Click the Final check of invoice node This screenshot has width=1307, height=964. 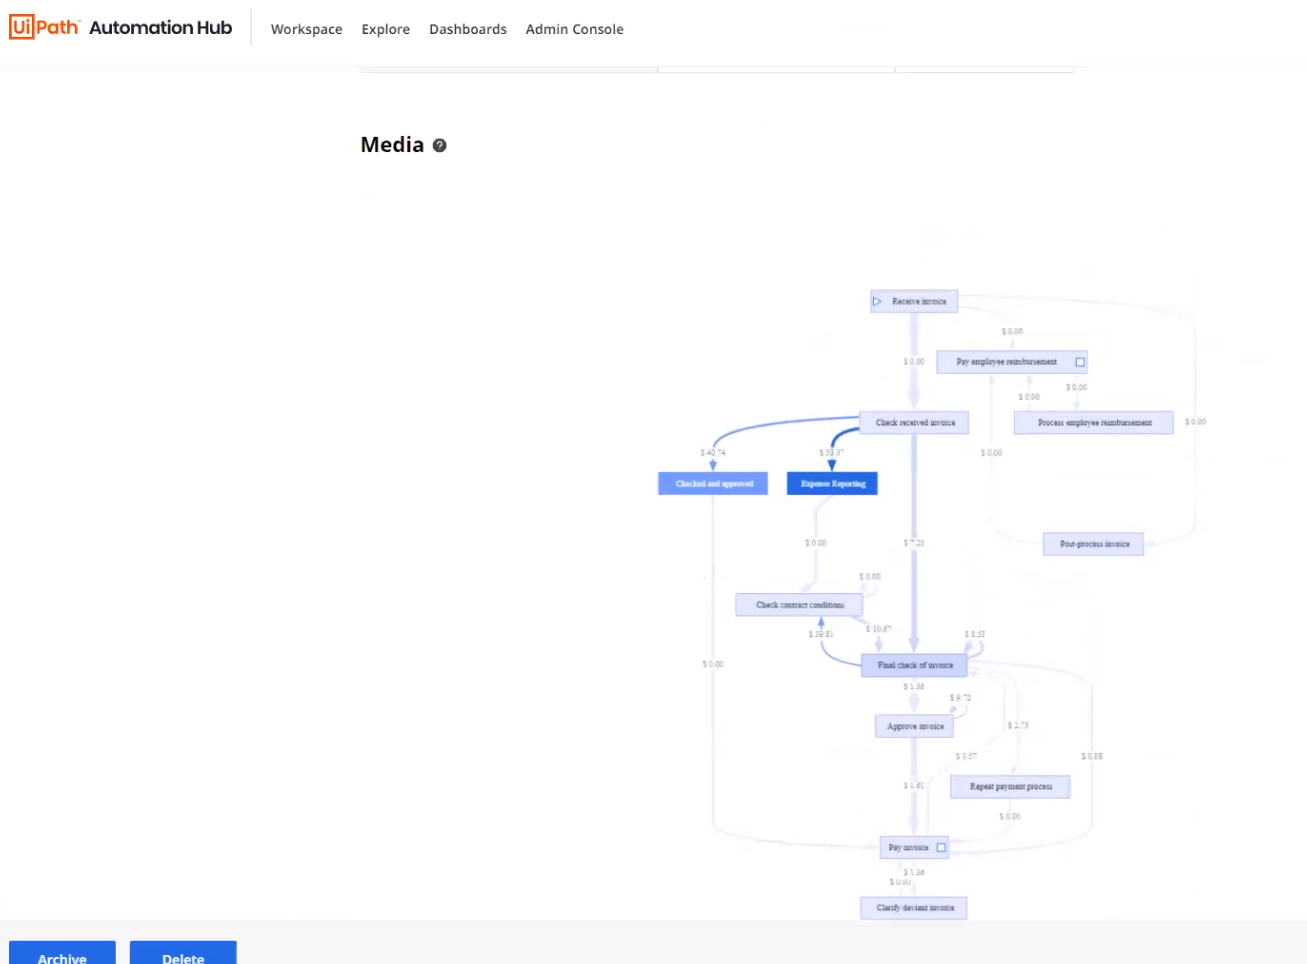[x=914, y=665]
